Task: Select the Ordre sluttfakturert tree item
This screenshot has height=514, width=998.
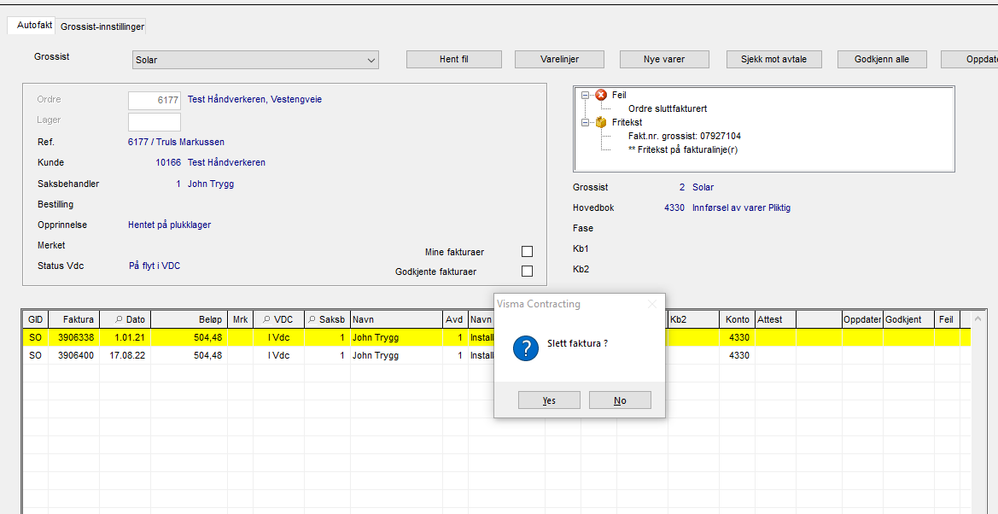Action: (x=667, y=109)
